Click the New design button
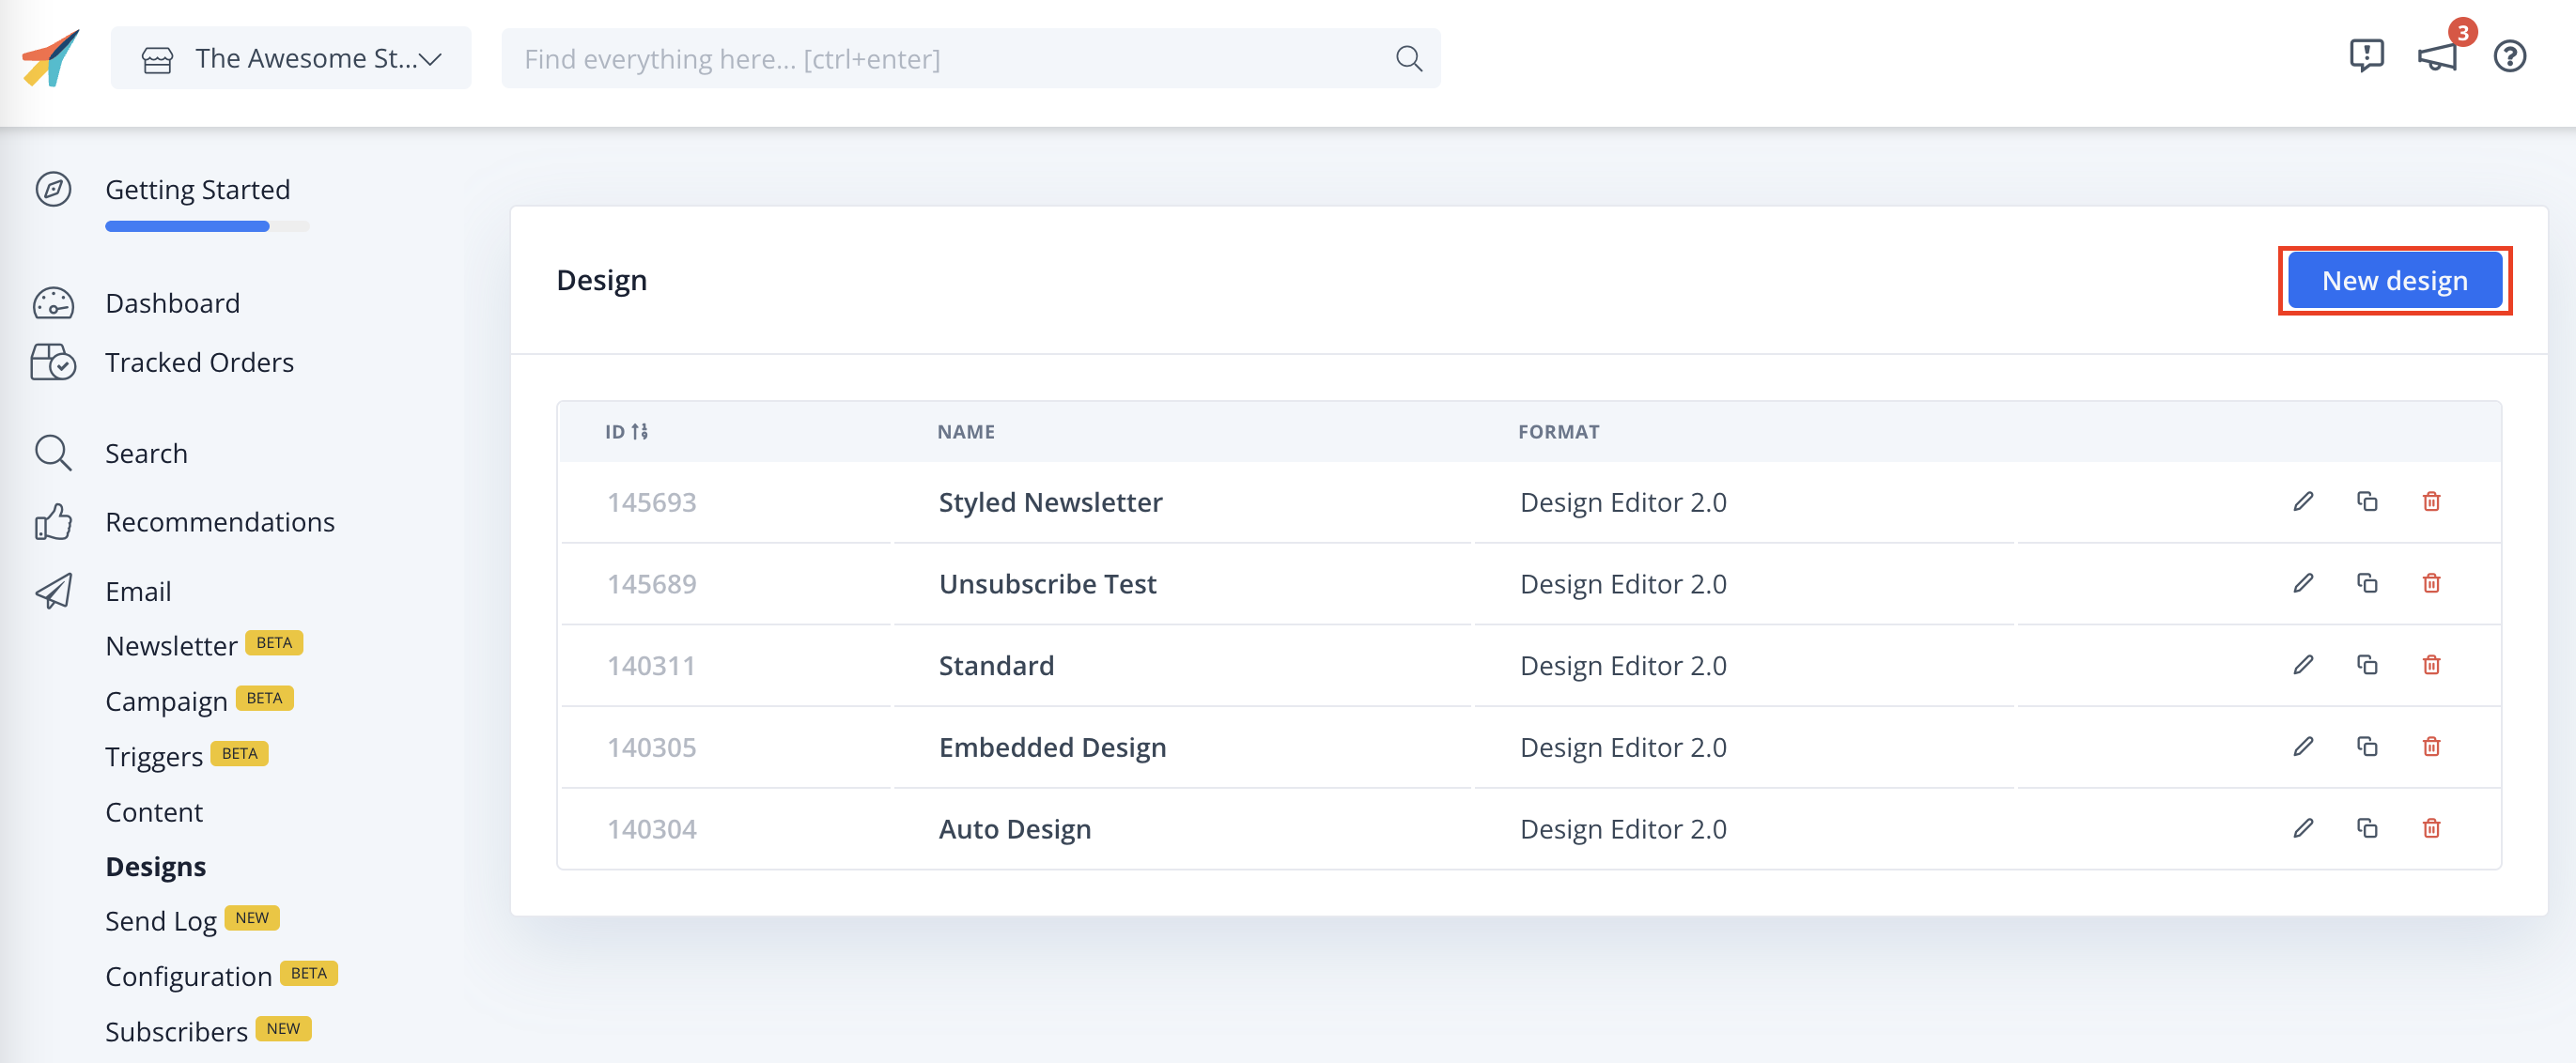 point(2396,280)
